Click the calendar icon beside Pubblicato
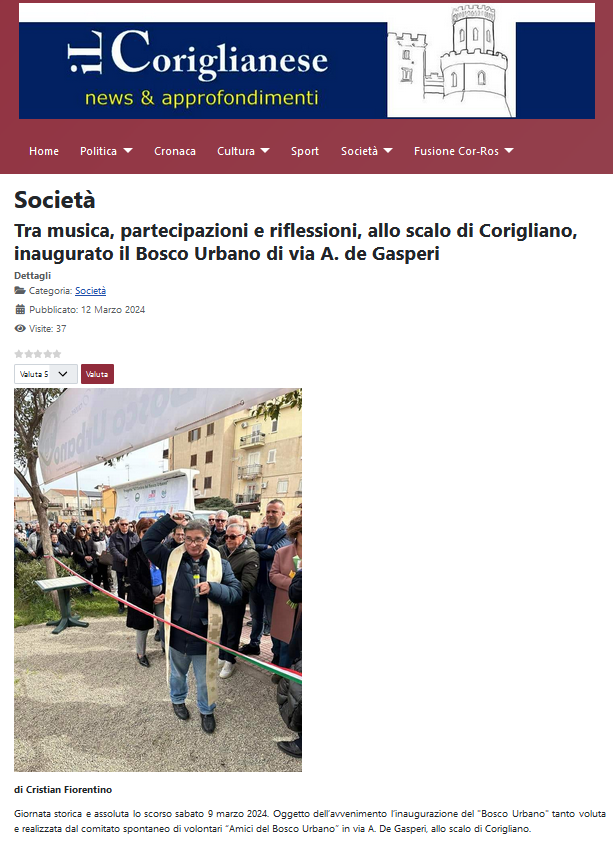 20,309
